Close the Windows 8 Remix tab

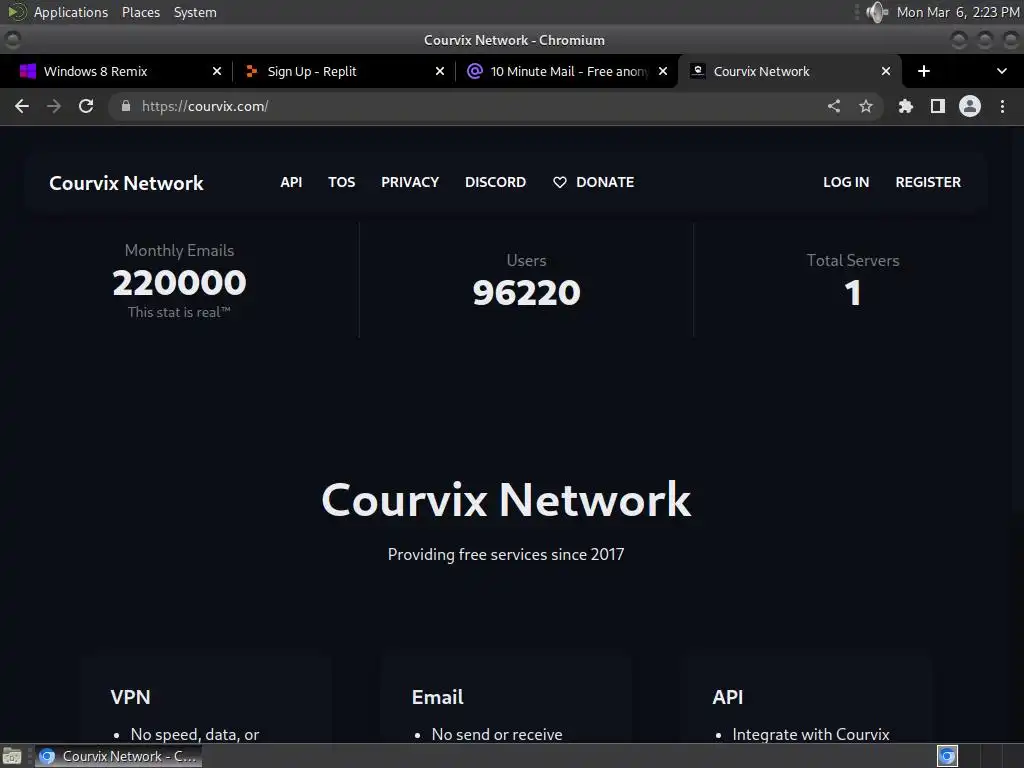point(217,71)
